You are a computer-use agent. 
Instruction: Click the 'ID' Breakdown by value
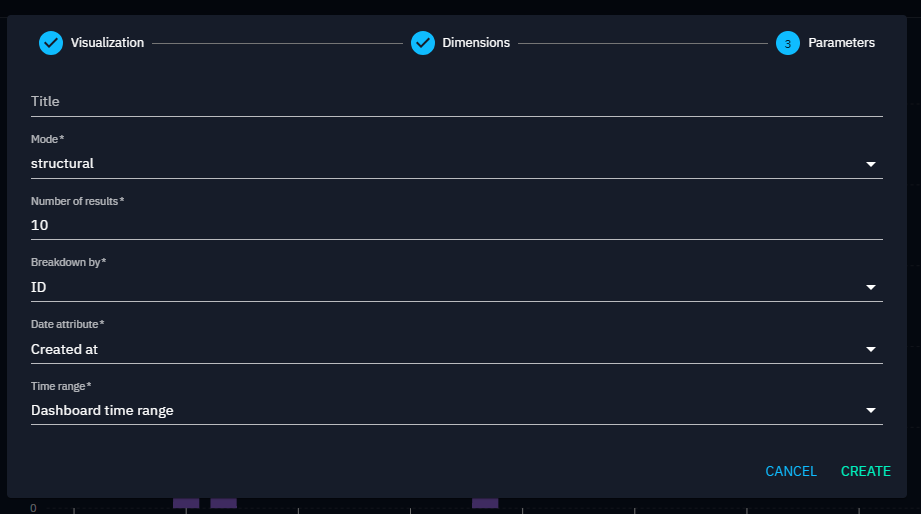[39, 287]
